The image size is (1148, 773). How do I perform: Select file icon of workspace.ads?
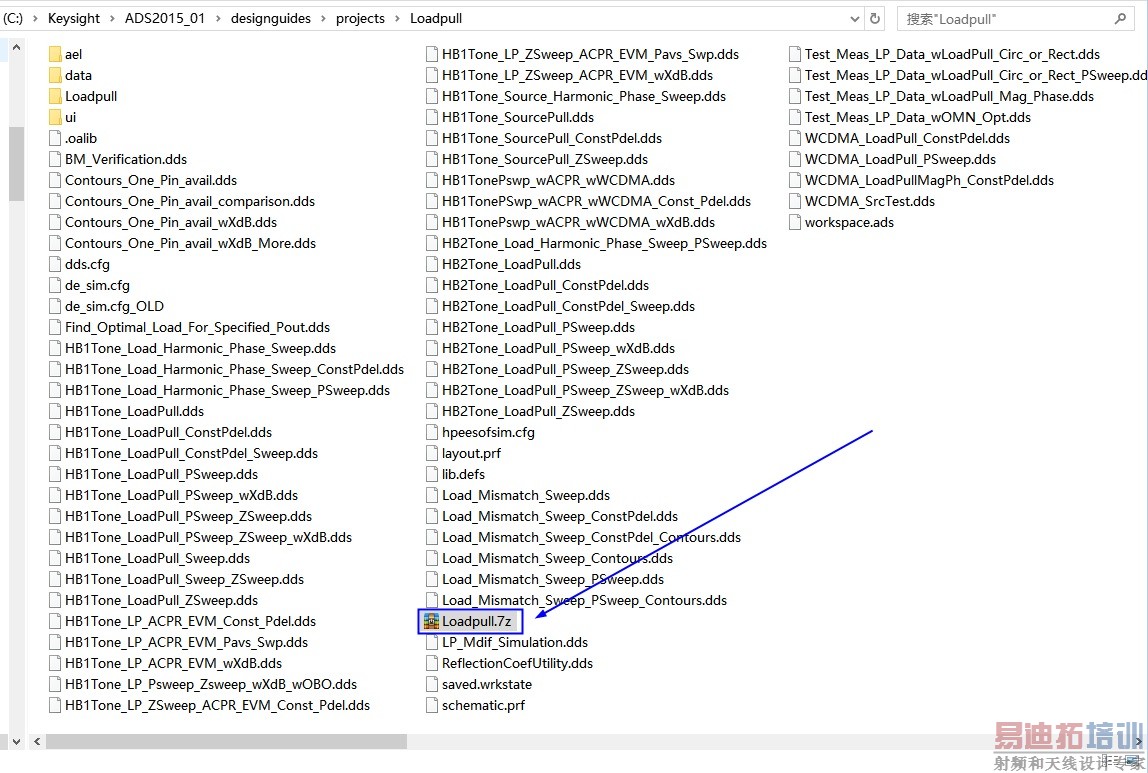(795, 223)
